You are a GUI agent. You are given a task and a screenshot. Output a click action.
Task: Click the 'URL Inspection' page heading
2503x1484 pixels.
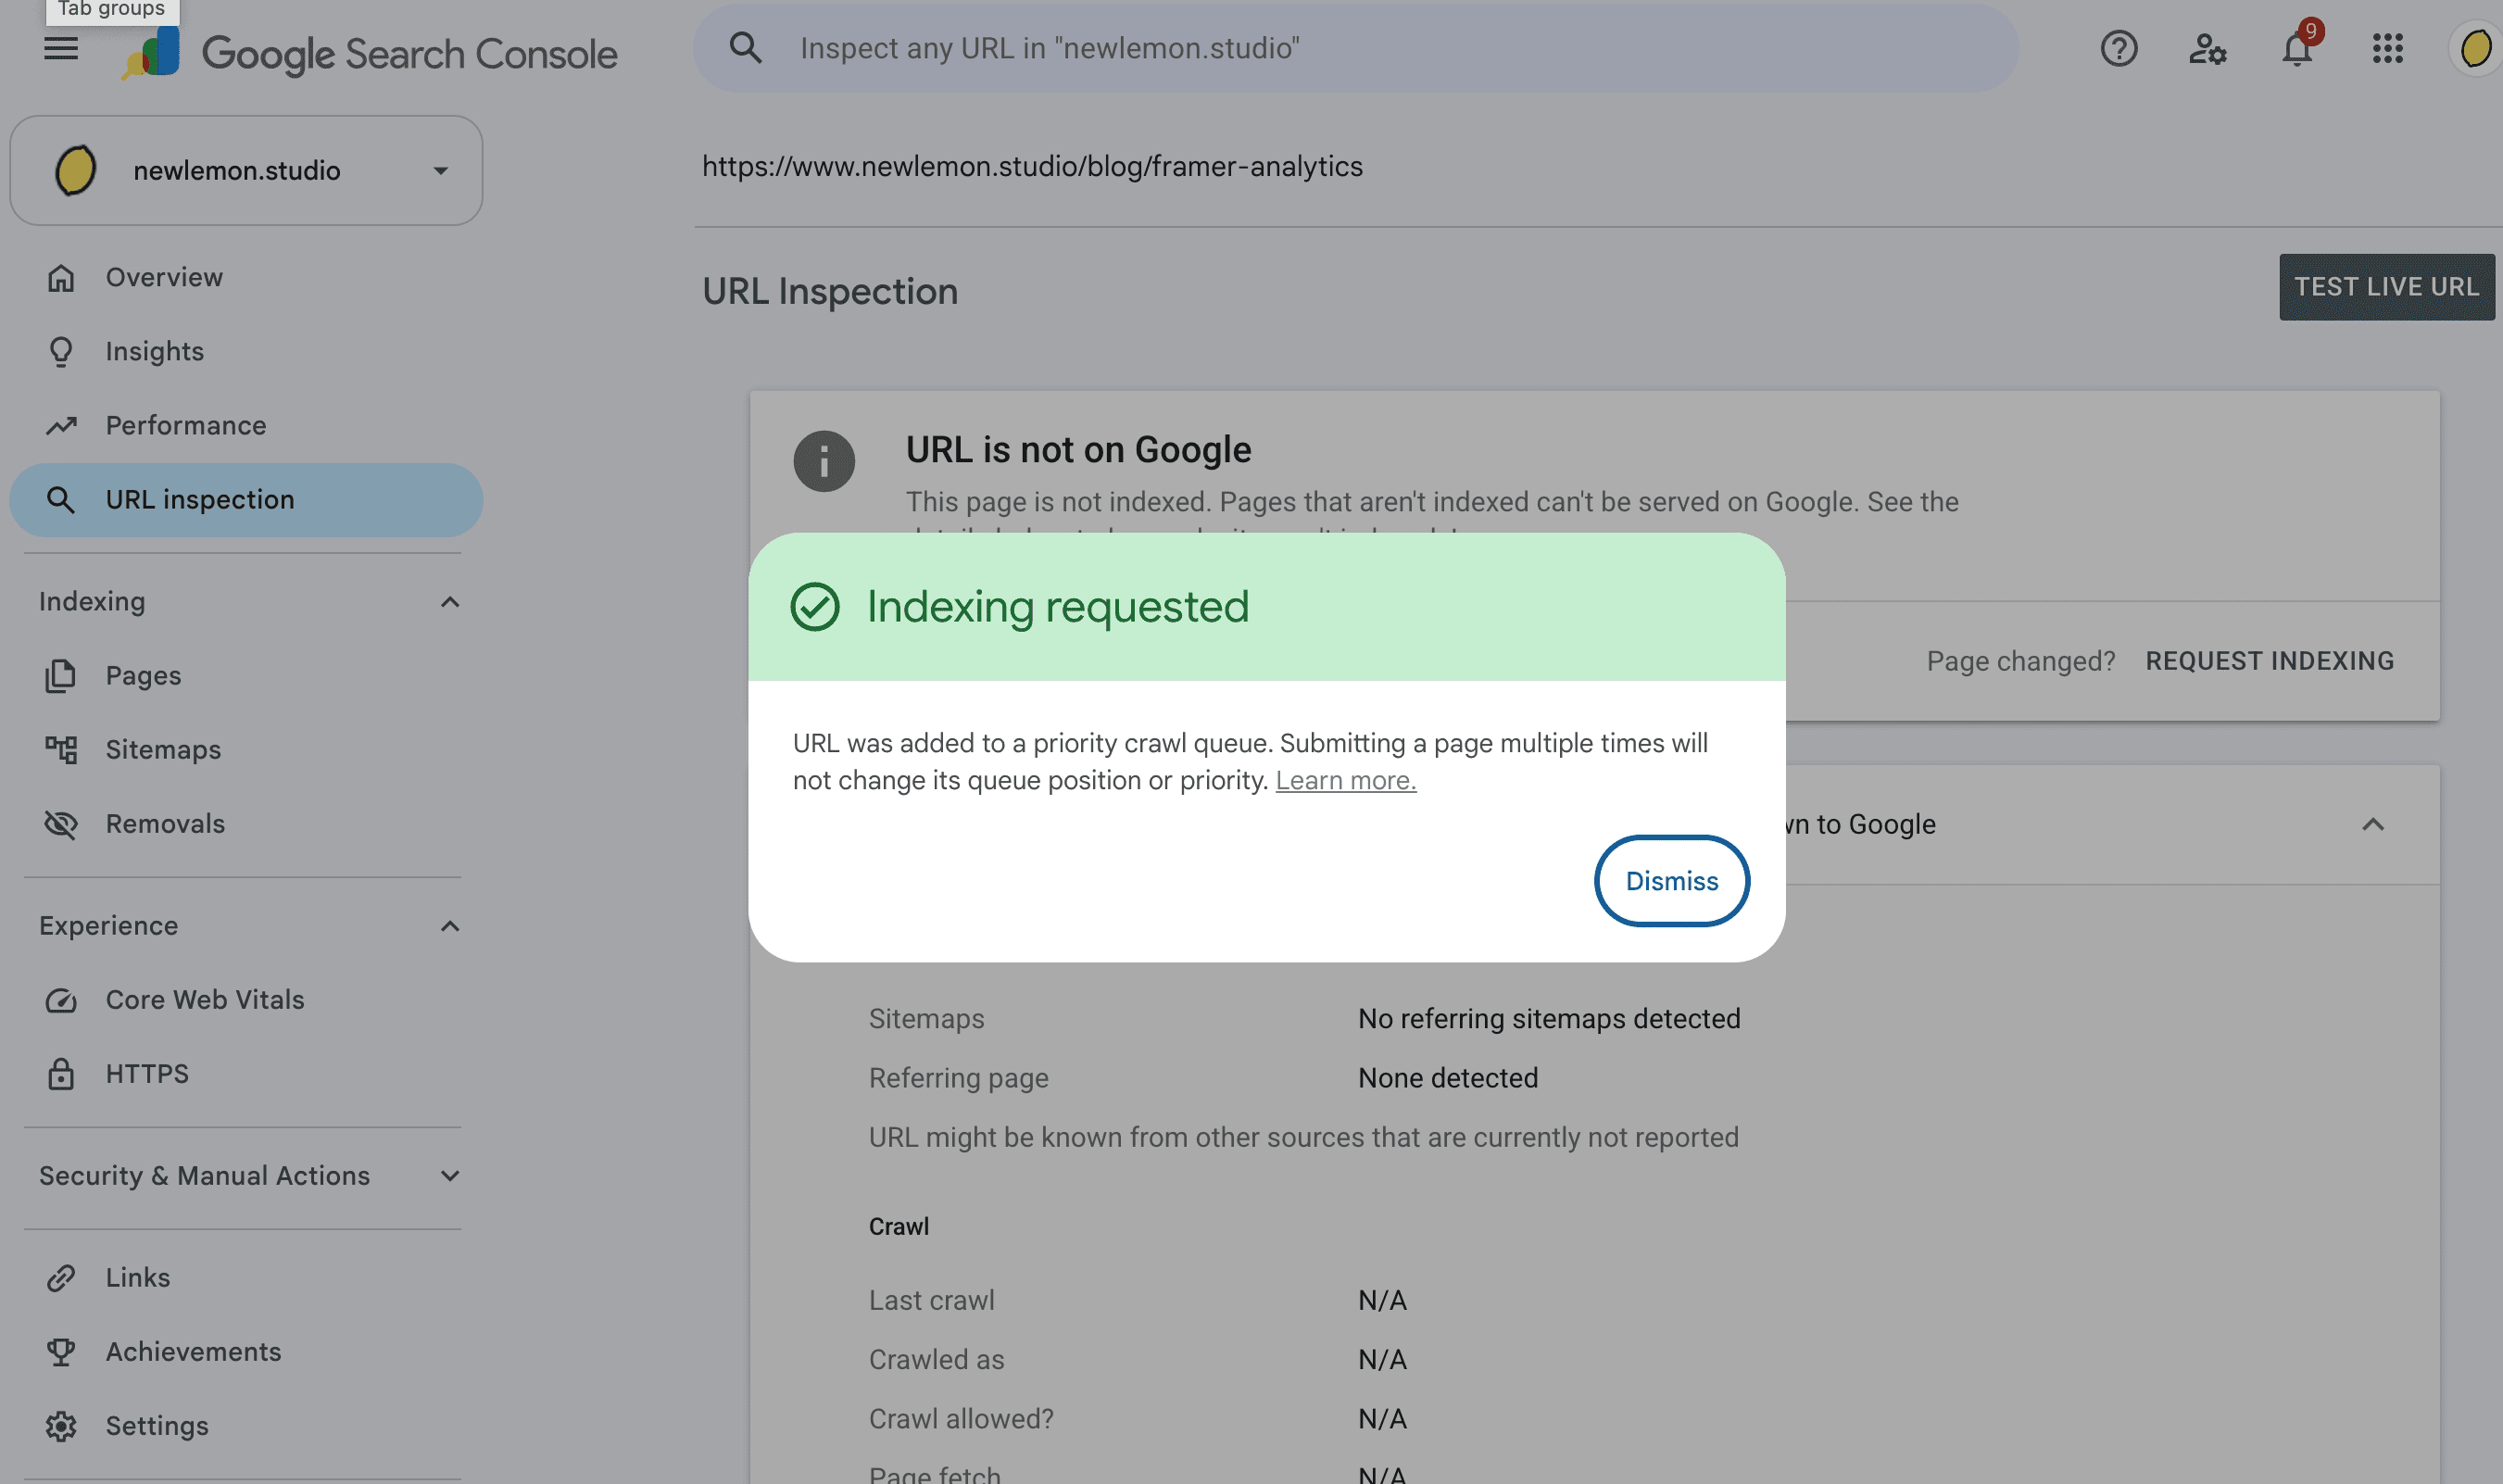(829, 291)
